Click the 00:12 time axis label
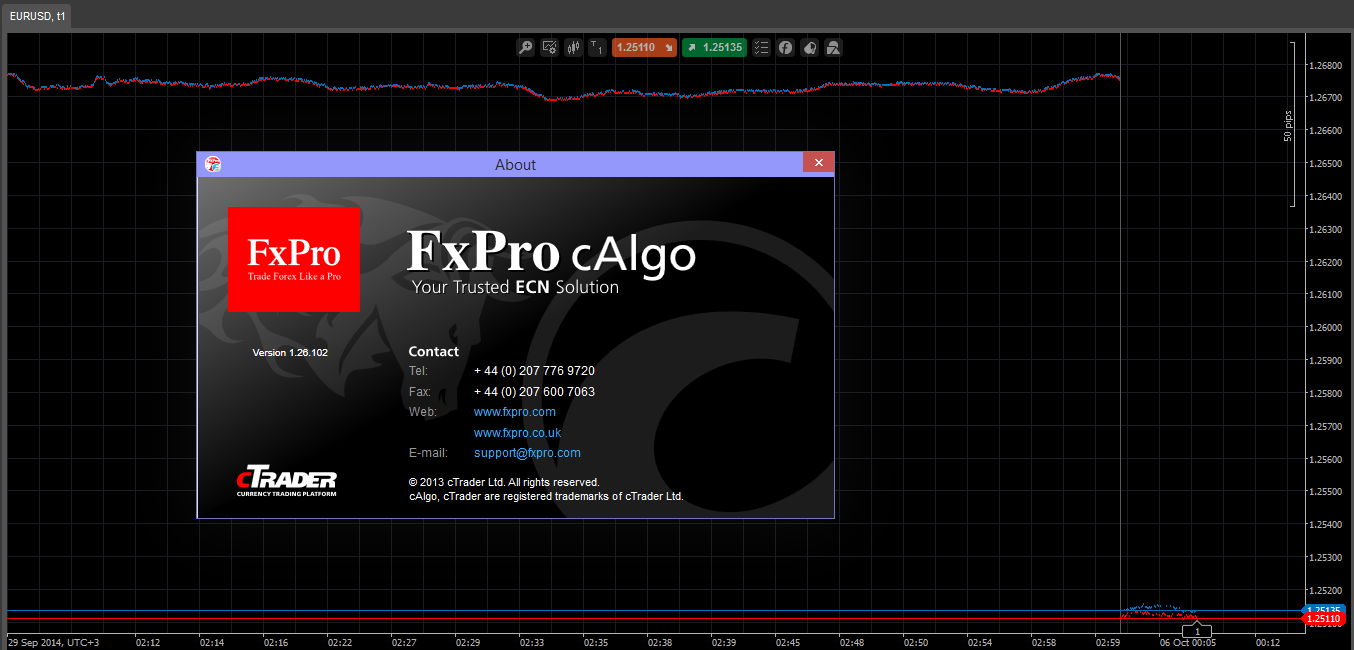Image resolution: width=1354 pixels, height=650 pixels. [x=1268, y=643]
